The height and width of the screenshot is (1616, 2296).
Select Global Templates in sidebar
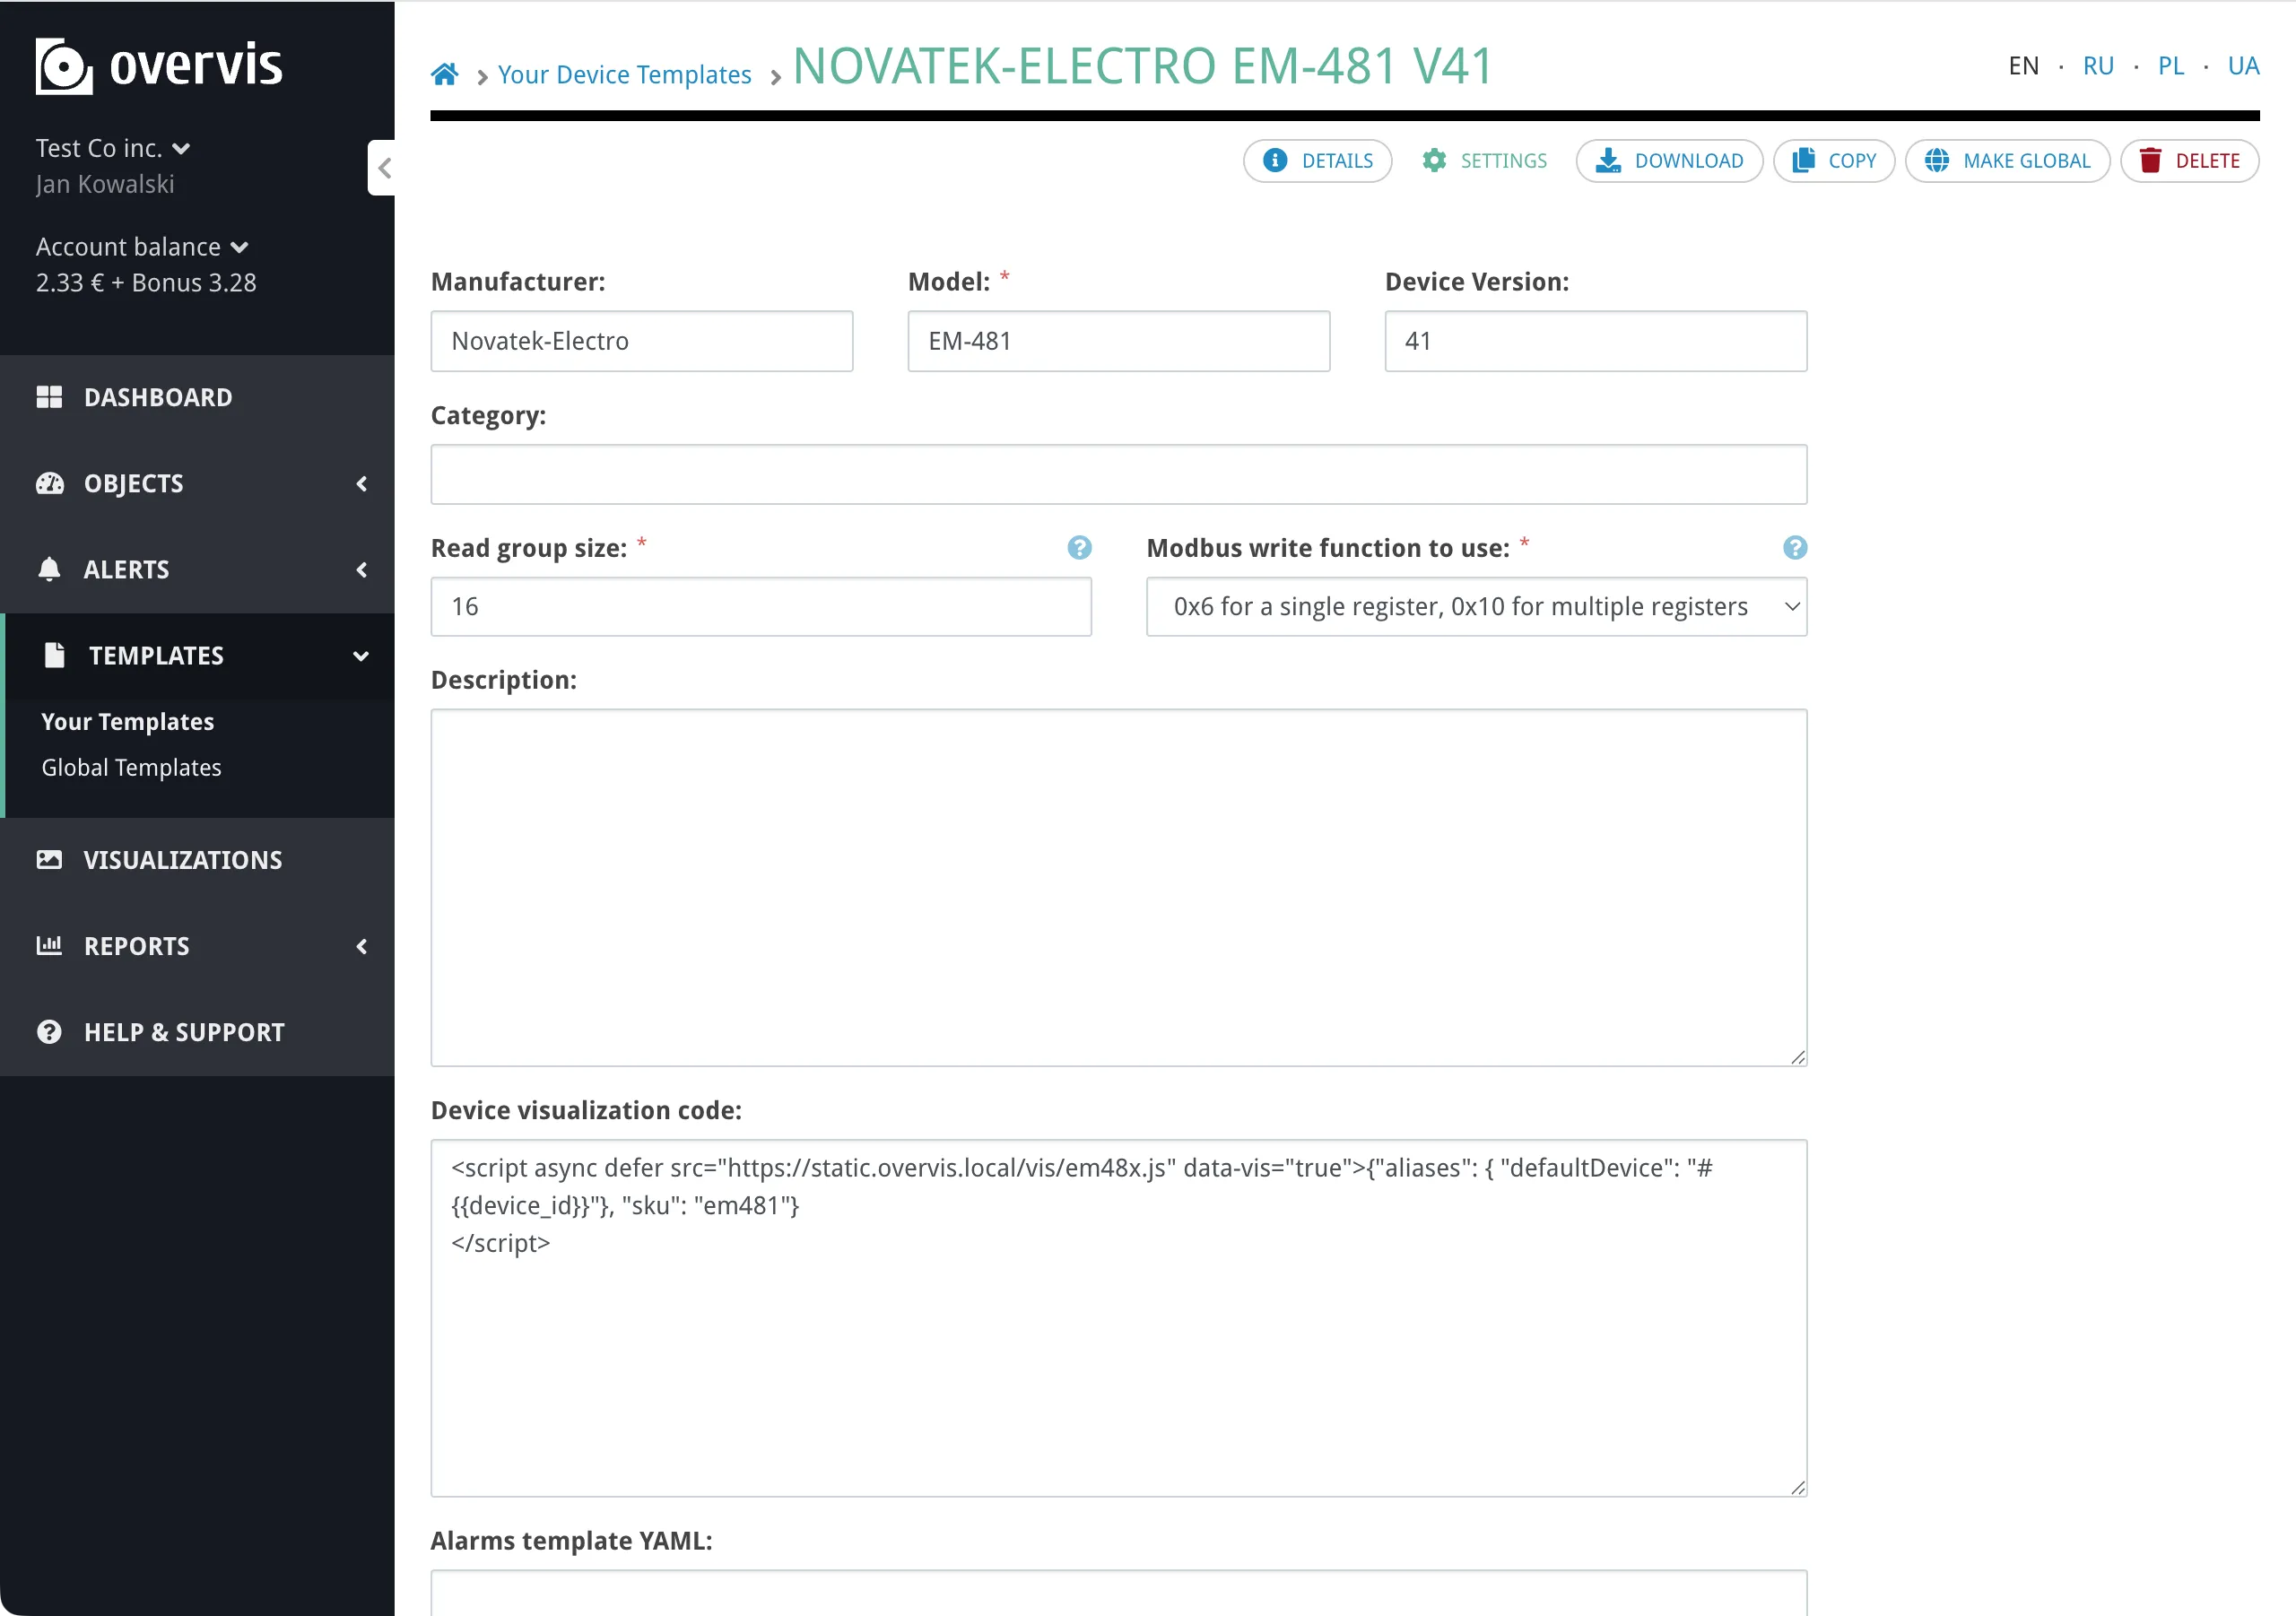(x=131, y=767)
